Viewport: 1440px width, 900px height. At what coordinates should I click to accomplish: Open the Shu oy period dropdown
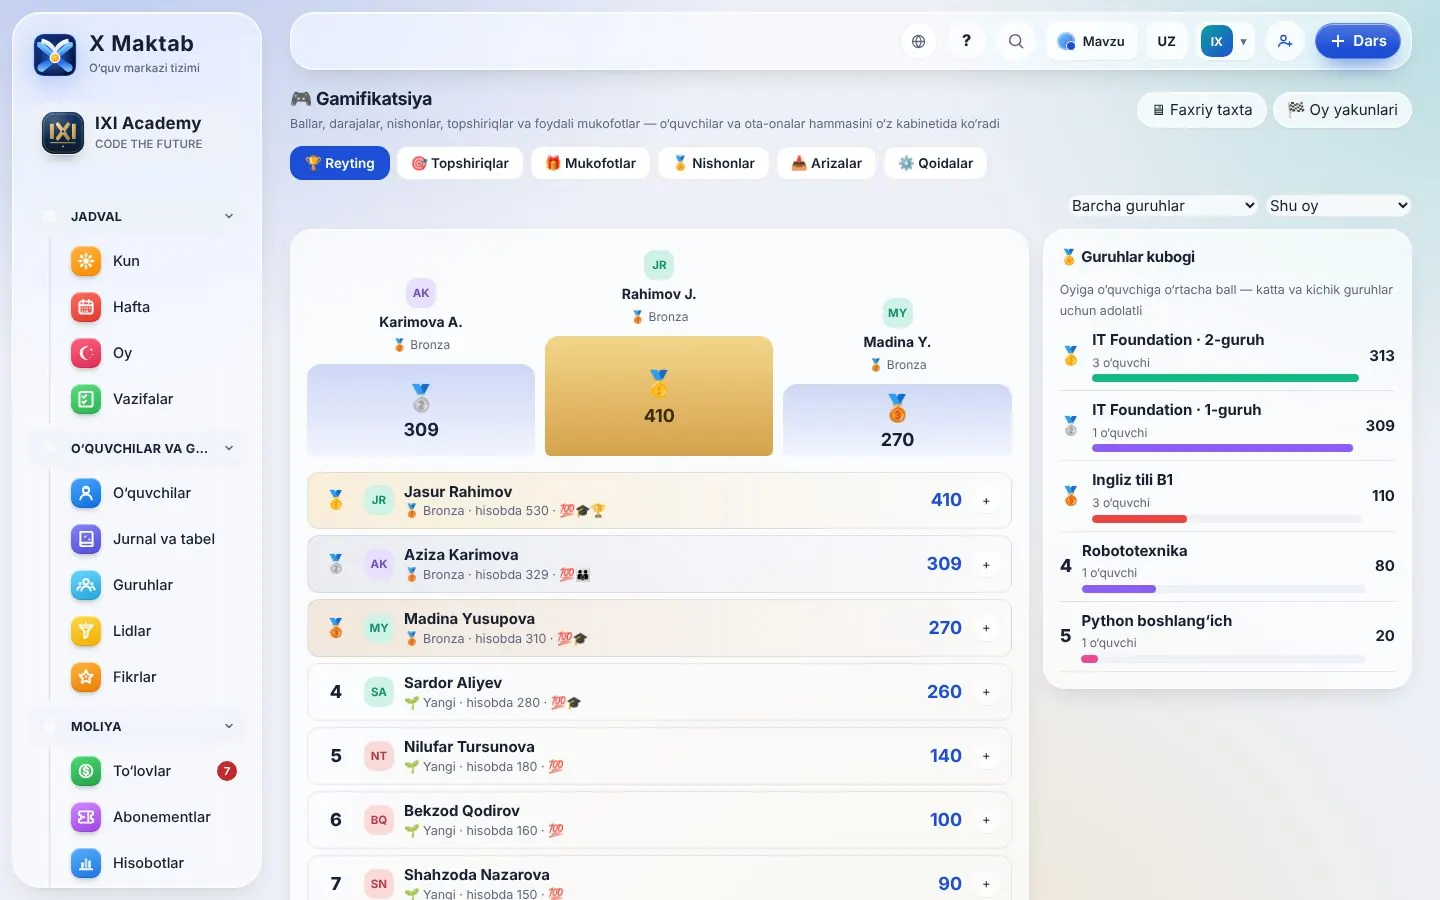[x=1338, y=205]
